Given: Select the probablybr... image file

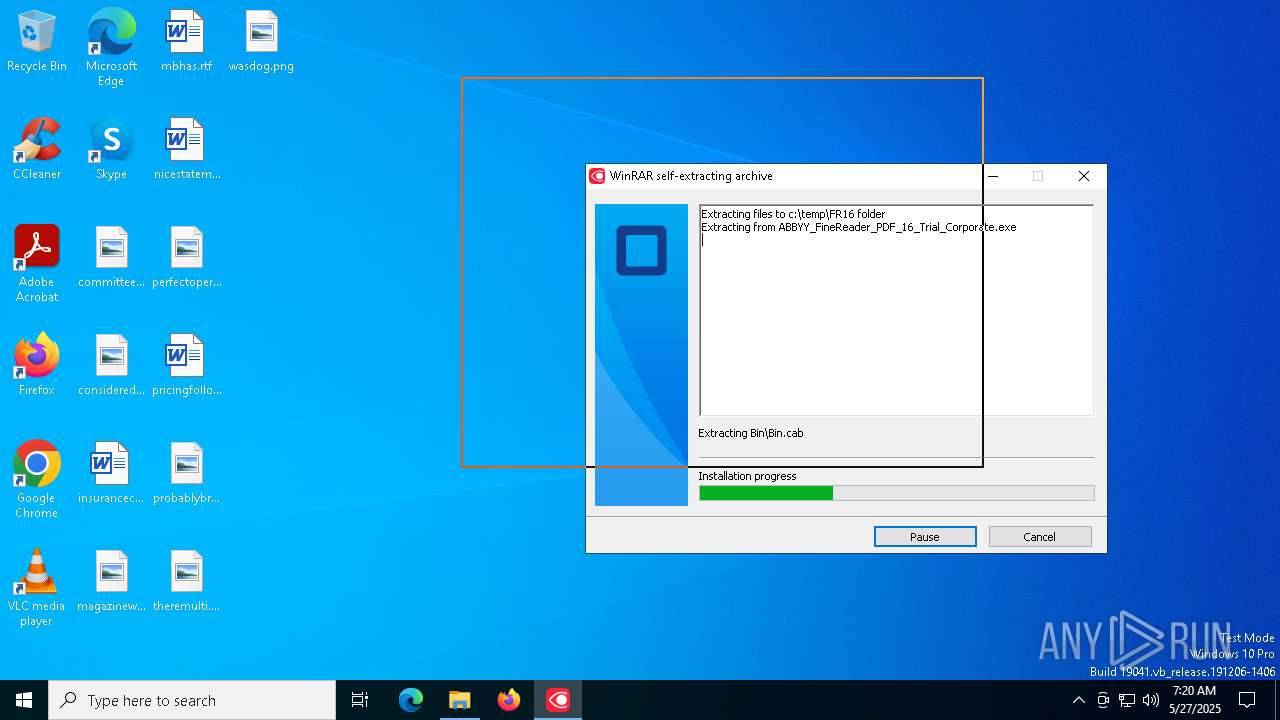Looking at the screenshot, I should pos(186,474).
